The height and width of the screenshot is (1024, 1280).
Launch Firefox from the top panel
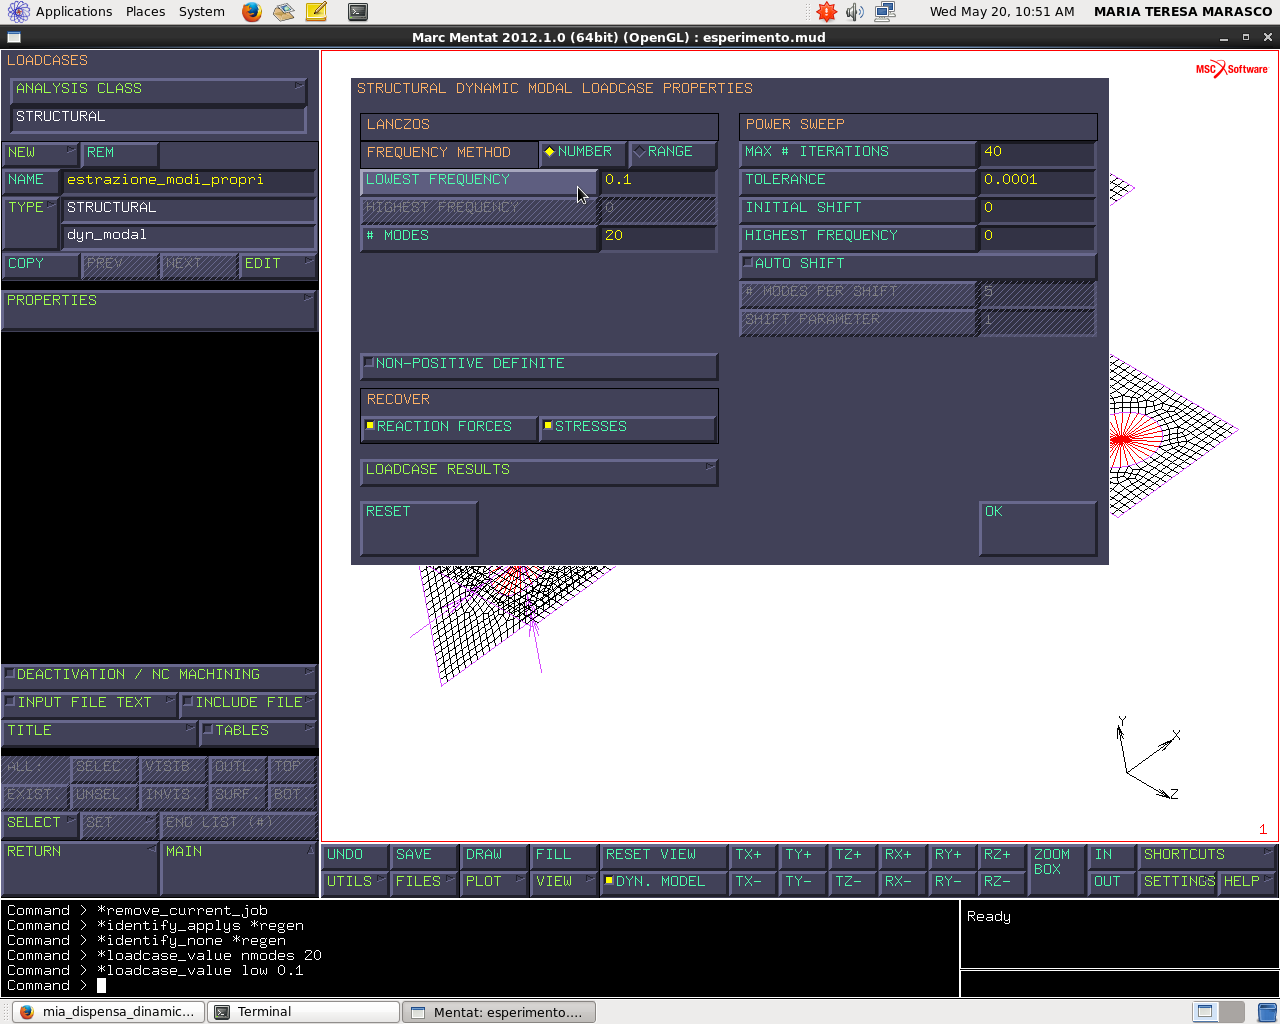click(x=252, y=12)
